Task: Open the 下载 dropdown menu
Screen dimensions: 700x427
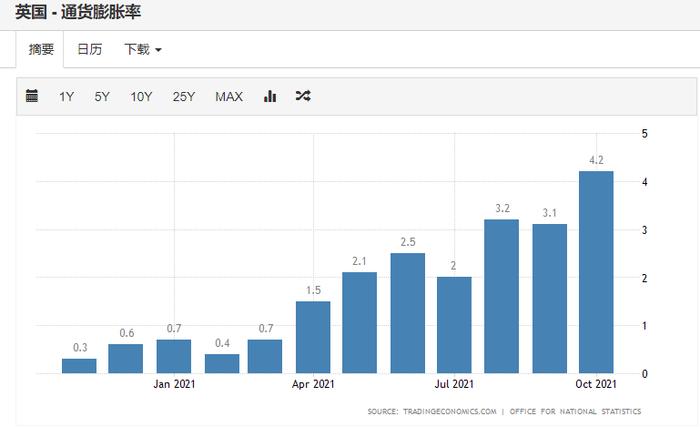Action: tap(142, 49)
